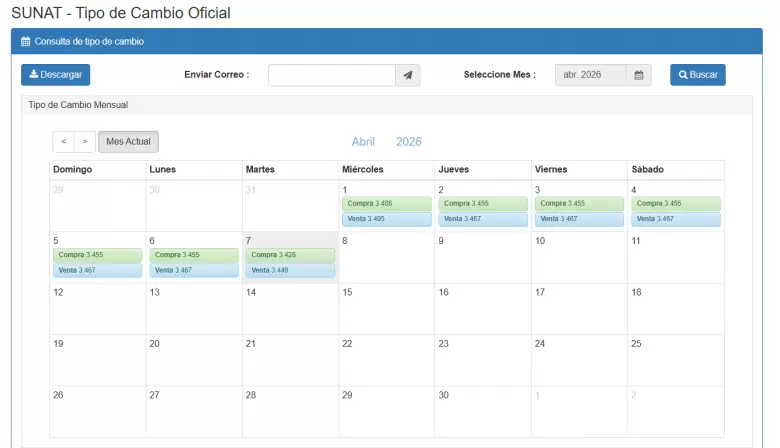Select the Compra 3.486 badge on April 1
This screenshot has width=780, height=448.
pyautogui.click(x=386, y=203)
